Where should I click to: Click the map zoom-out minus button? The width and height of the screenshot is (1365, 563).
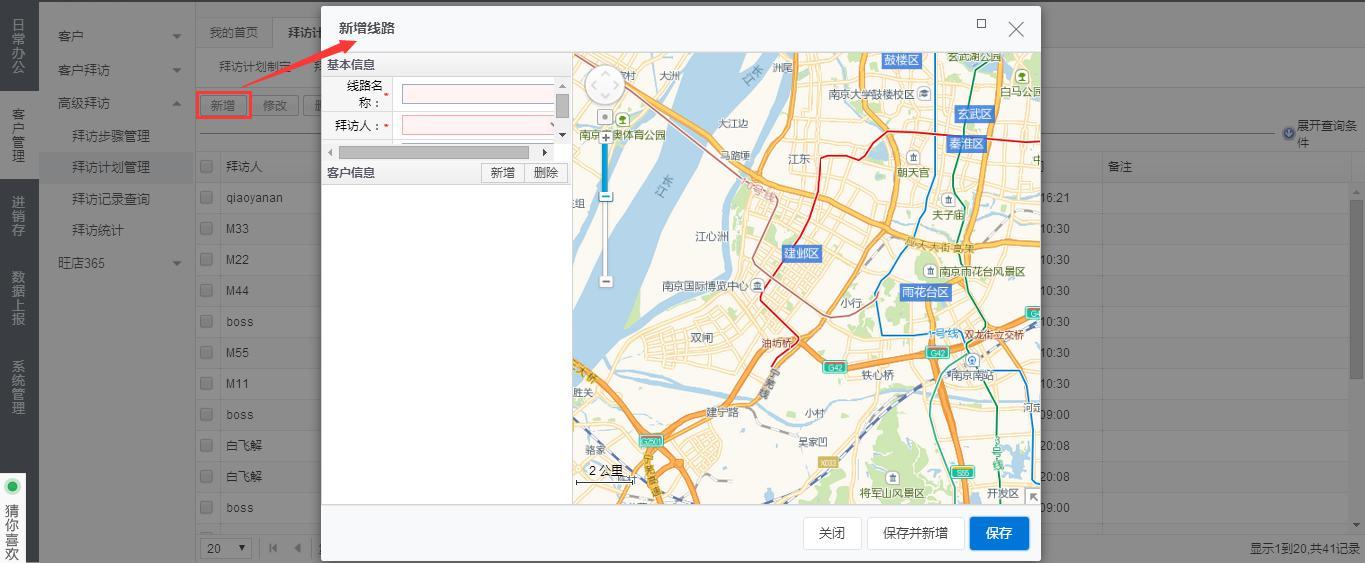(605, 281)
